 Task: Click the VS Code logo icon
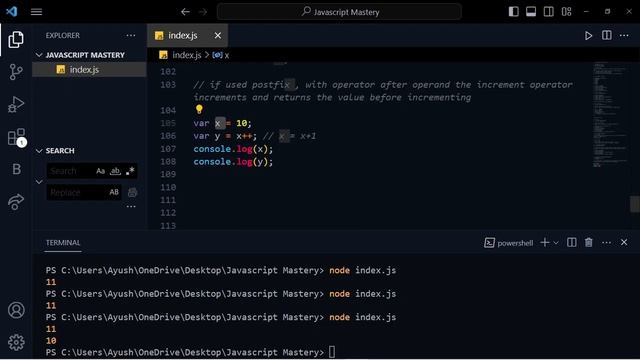[x=12, y=11]
